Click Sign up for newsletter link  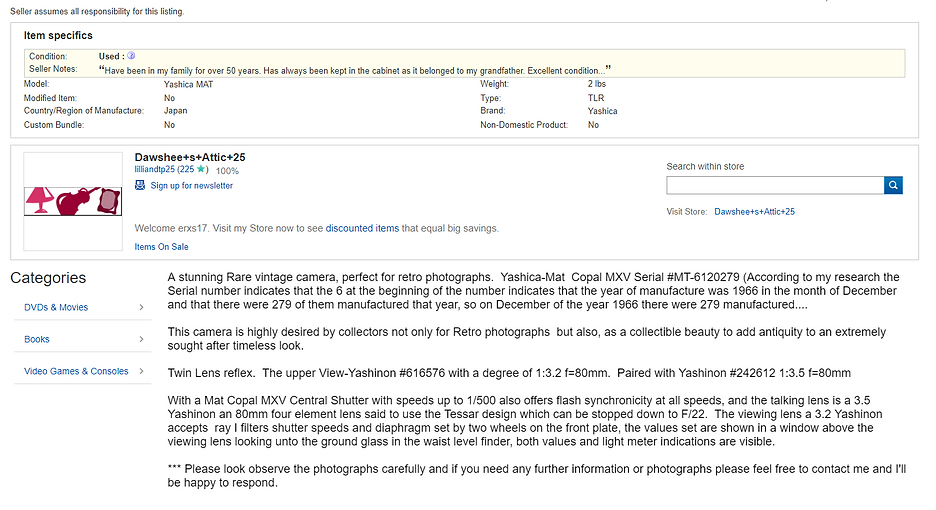tap(192, 186)
